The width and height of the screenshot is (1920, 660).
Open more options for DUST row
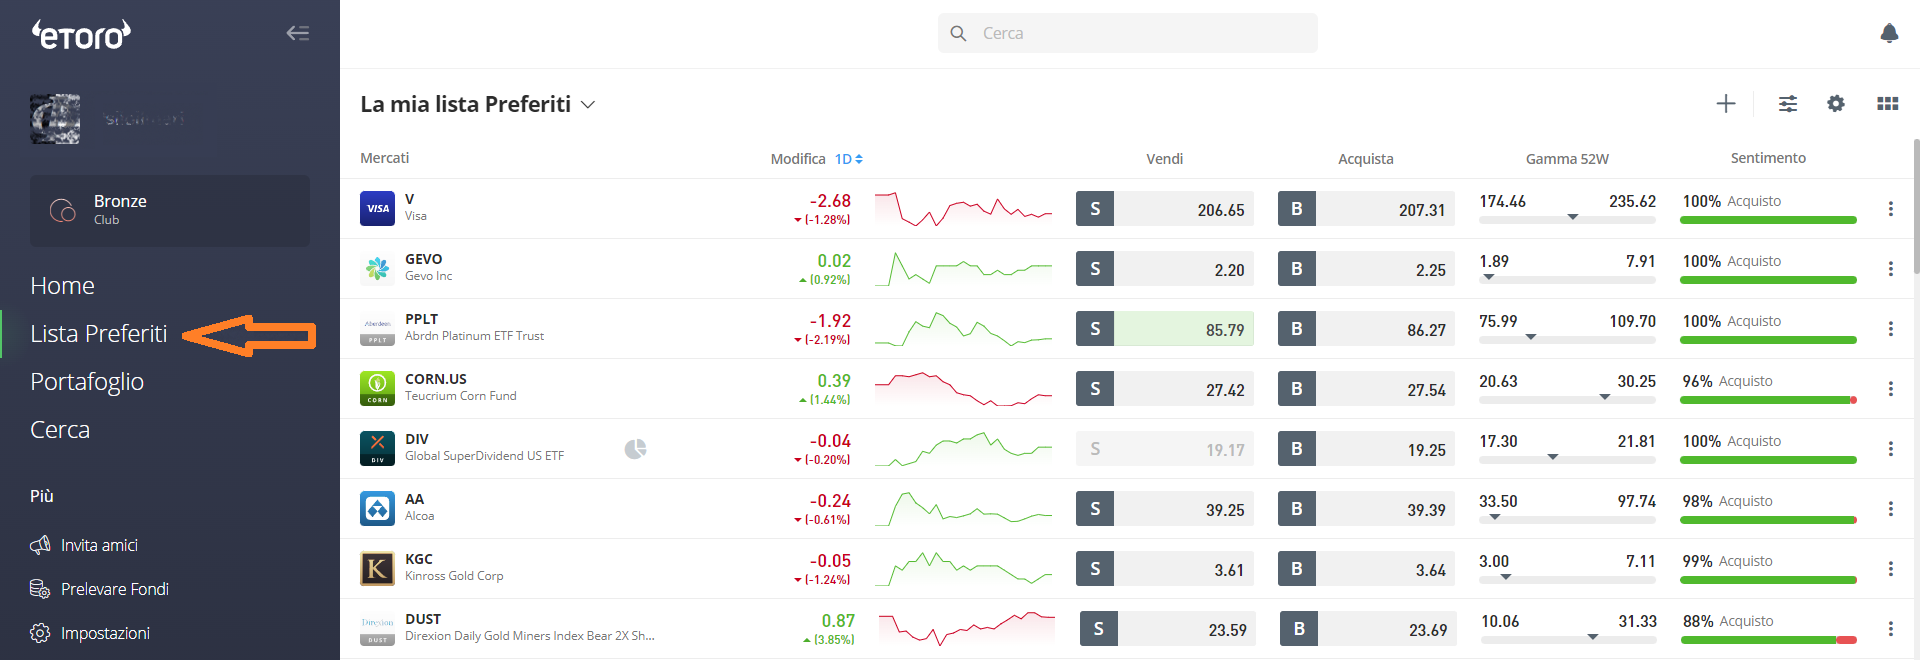(x=1890, y=628)
